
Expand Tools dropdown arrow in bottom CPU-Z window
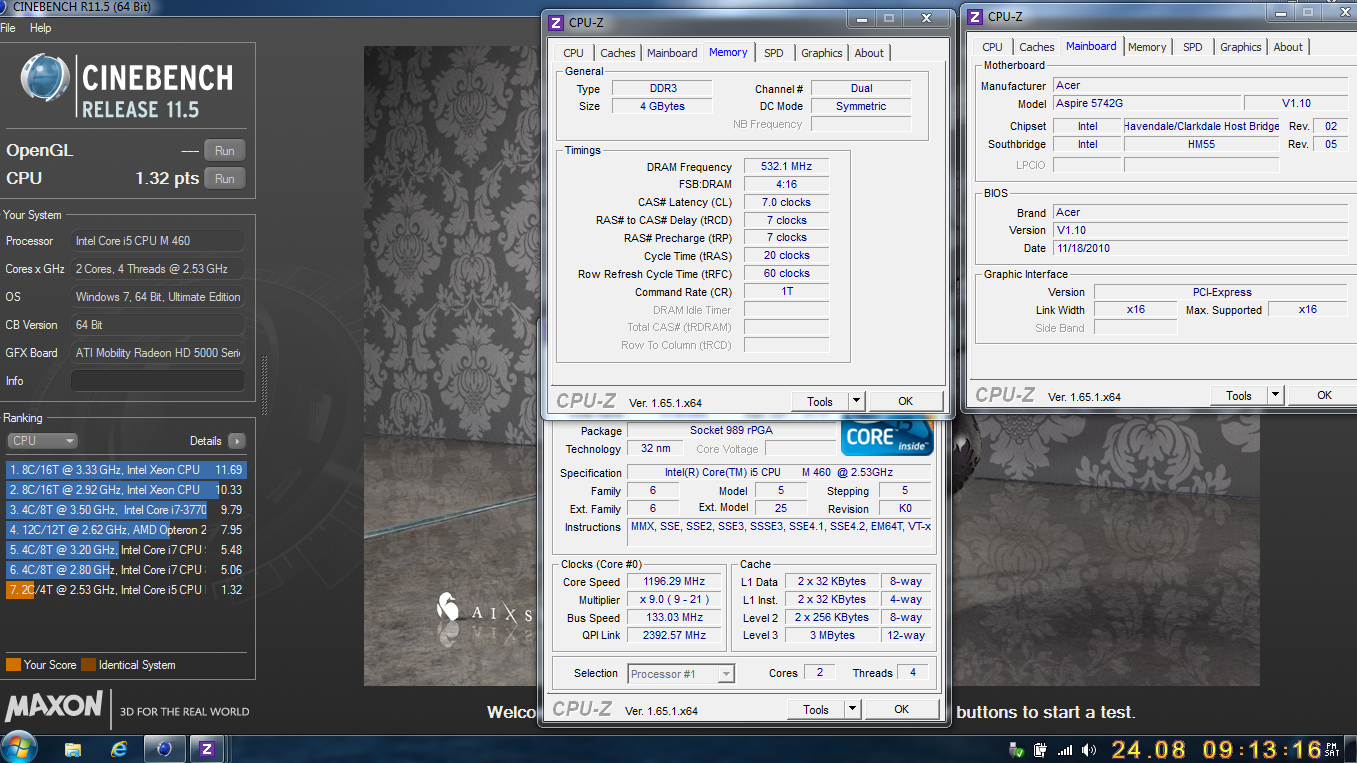click(x=852, y=710)
